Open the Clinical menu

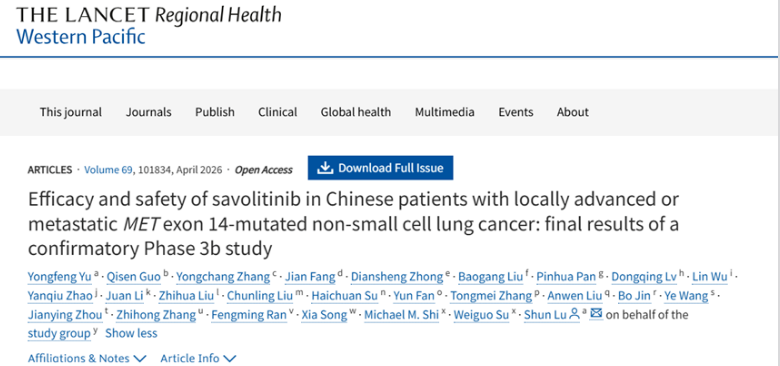[x=278, y=112]
